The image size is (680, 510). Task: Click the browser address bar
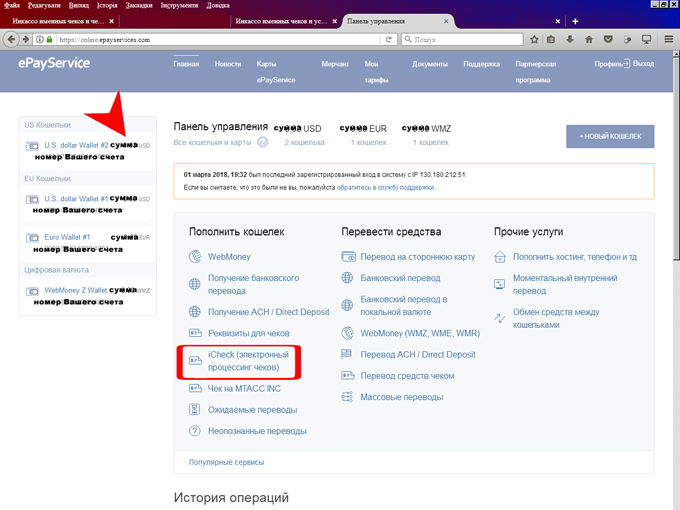[217, 39]
